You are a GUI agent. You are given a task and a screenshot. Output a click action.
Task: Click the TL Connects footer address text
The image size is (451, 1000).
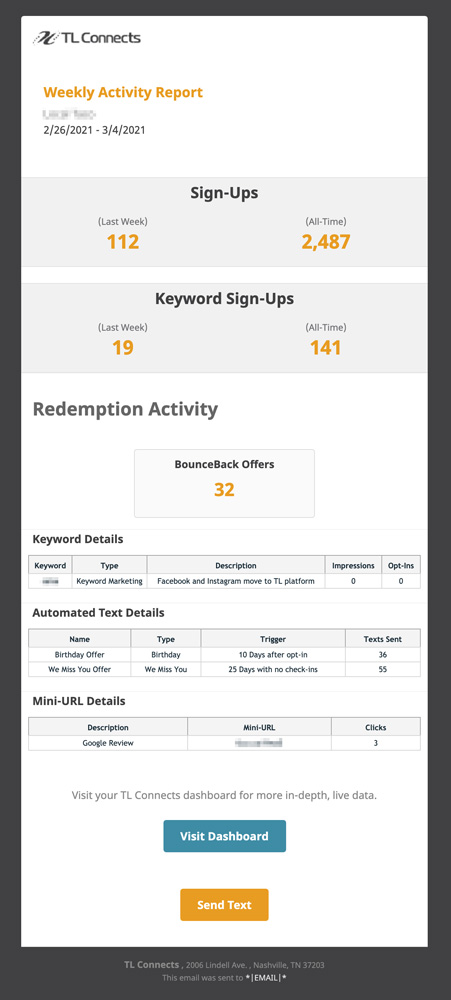225,965
